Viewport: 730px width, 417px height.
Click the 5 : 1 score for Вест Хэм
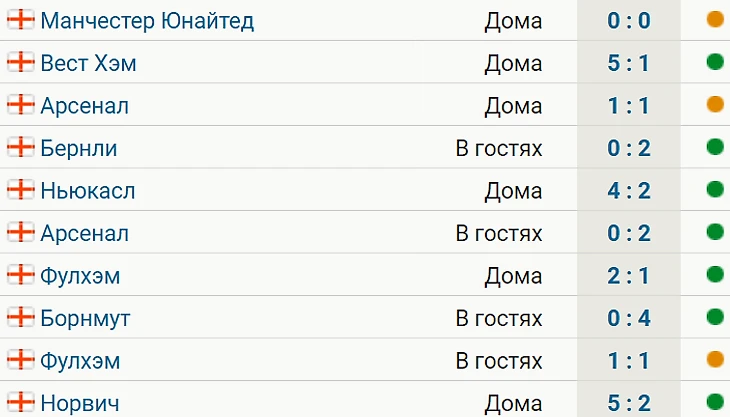click(629, 63)
